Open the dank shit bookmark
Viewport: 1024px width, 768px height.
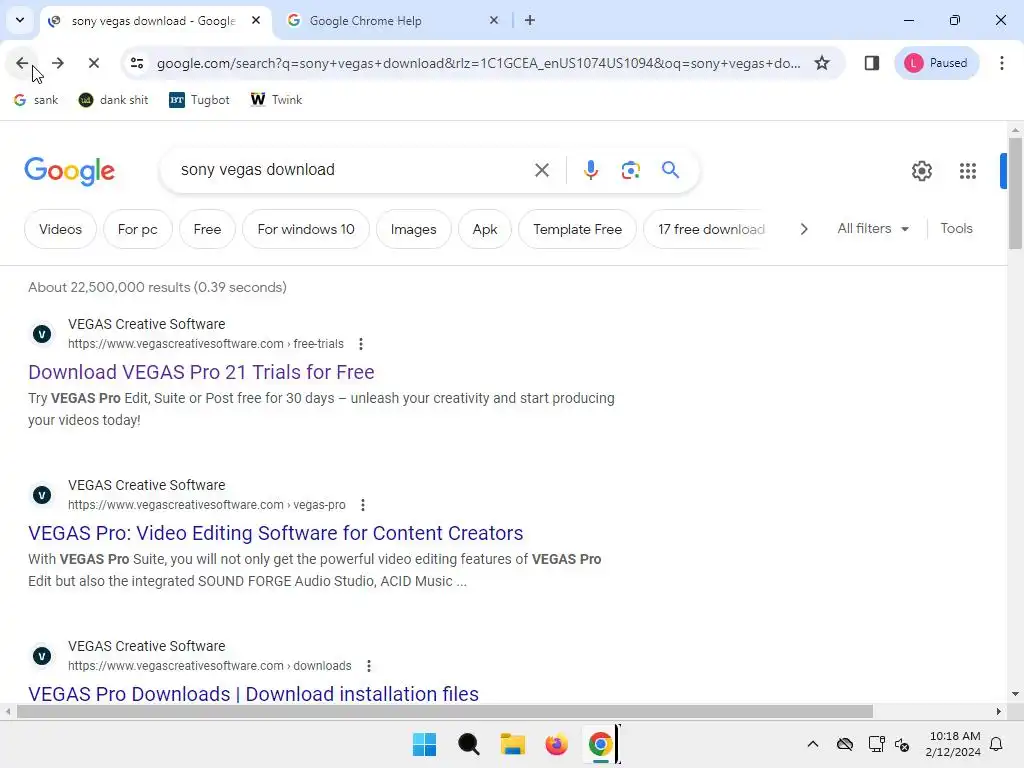(114, 100)
